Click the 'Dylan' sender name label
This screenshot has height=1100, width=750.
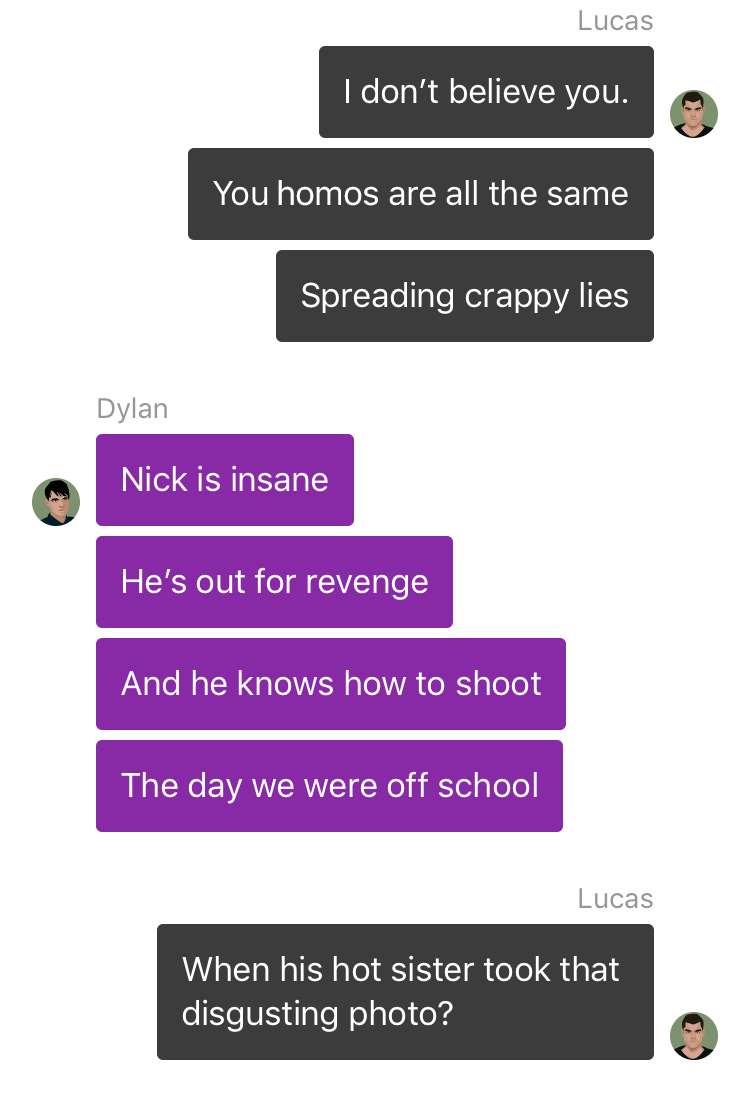coord(132,409)
